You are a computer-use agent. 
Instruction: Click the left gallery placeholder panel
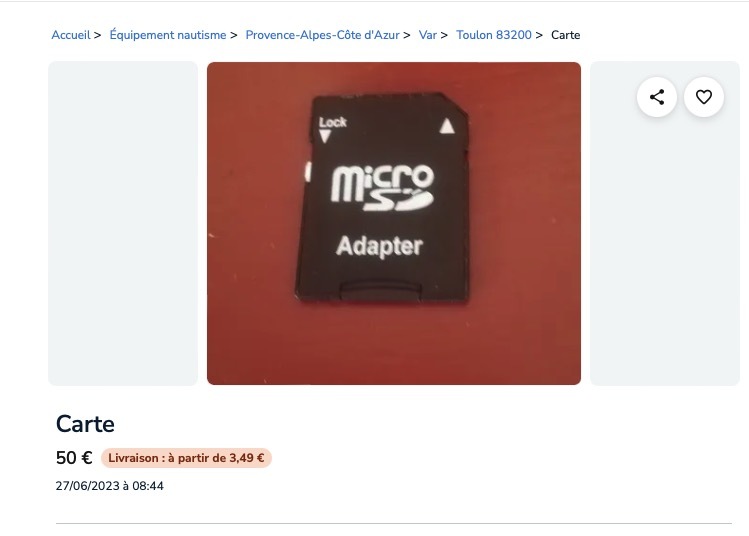coord(123,223)
